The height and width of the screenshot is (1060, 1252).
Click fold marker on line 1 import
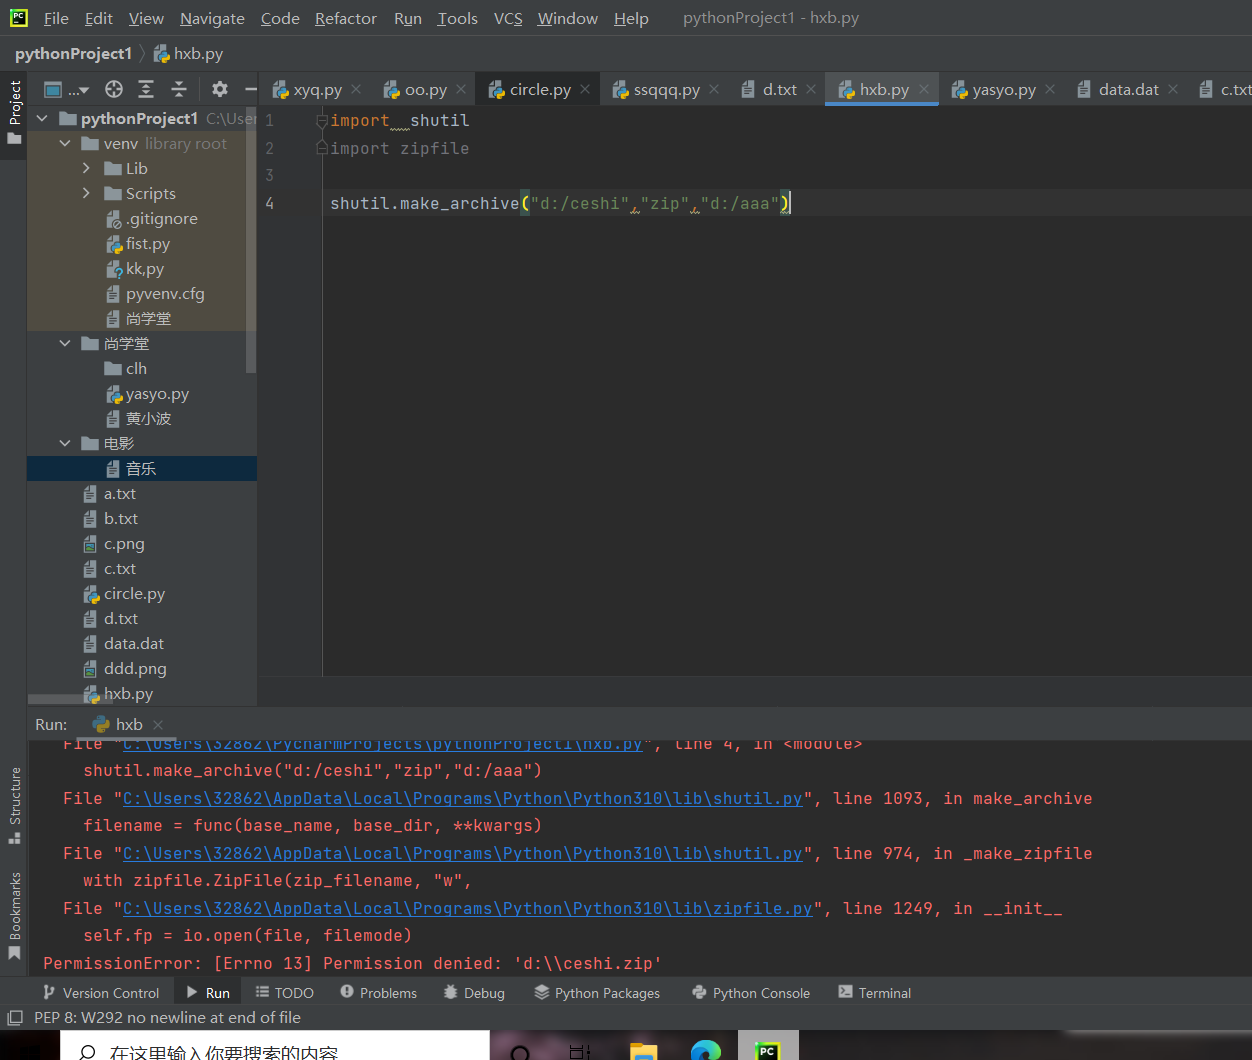(321, 120)
